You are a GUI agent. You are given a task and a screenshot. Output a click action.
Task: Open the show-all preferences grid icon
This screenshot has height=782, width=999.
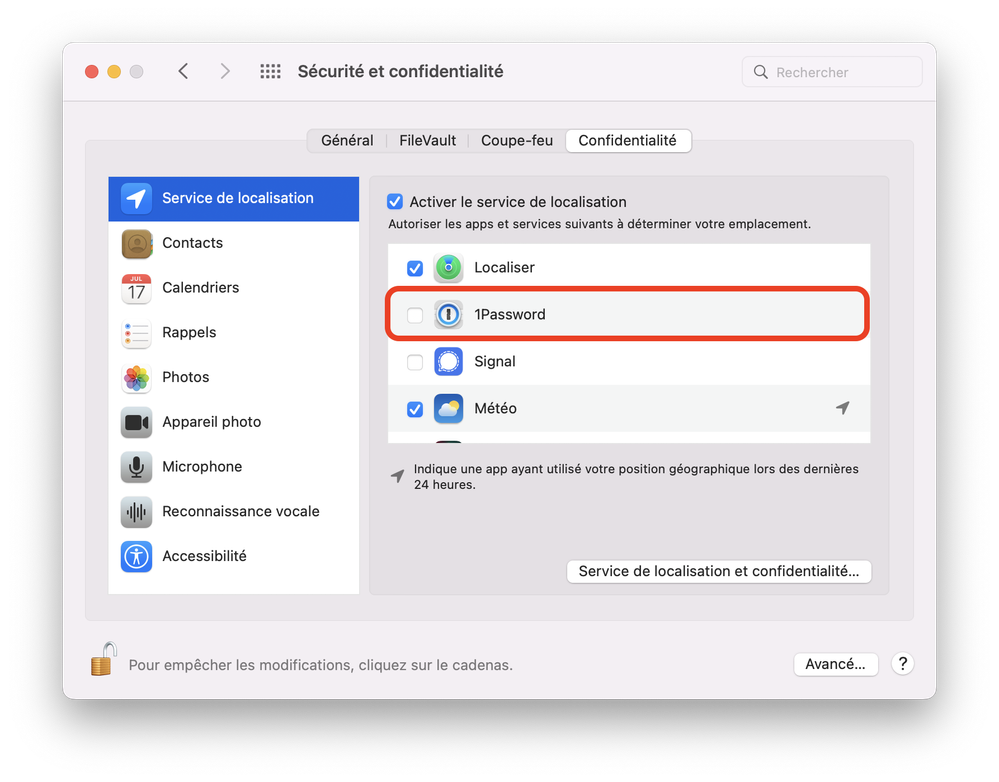pos(270,72)
